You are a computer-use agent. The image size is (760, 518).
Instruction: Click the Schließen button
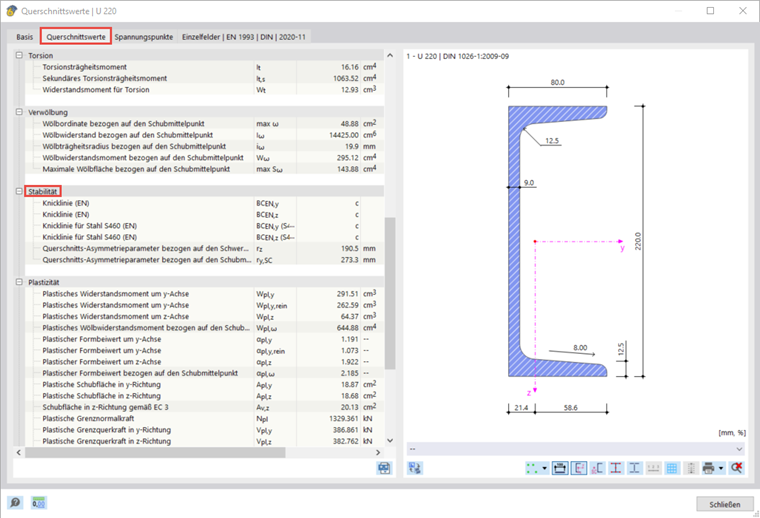725,504
